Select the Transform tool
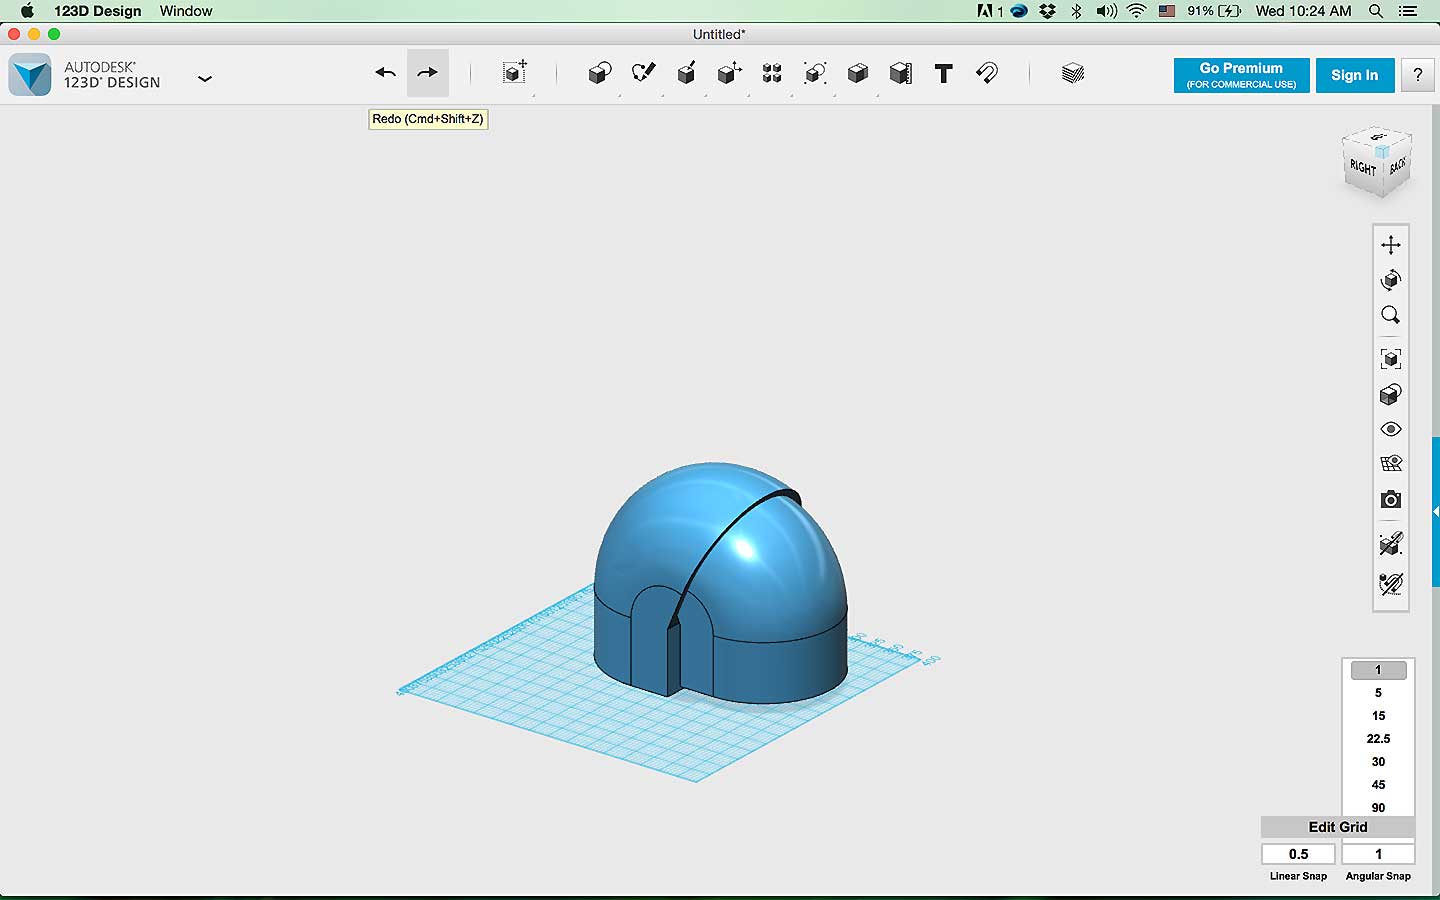The height and width of the screenshot is (900, 1440). tap(515, 73)
